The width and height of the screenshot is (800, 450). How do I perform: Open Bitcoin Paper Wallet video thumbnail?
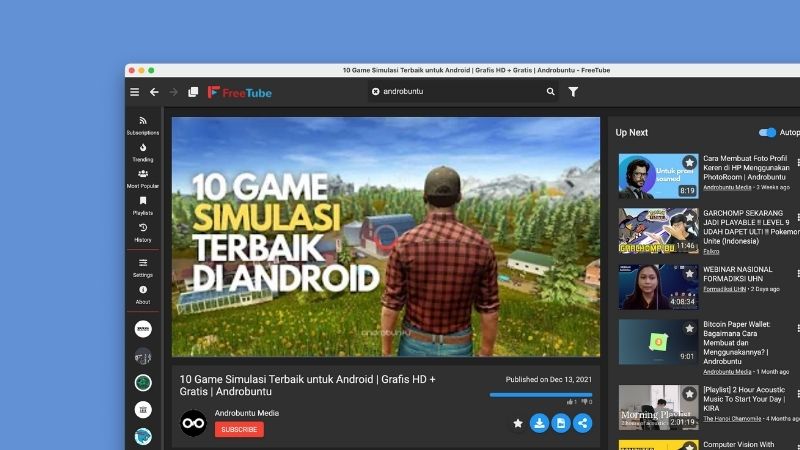[x=658, y=342]
